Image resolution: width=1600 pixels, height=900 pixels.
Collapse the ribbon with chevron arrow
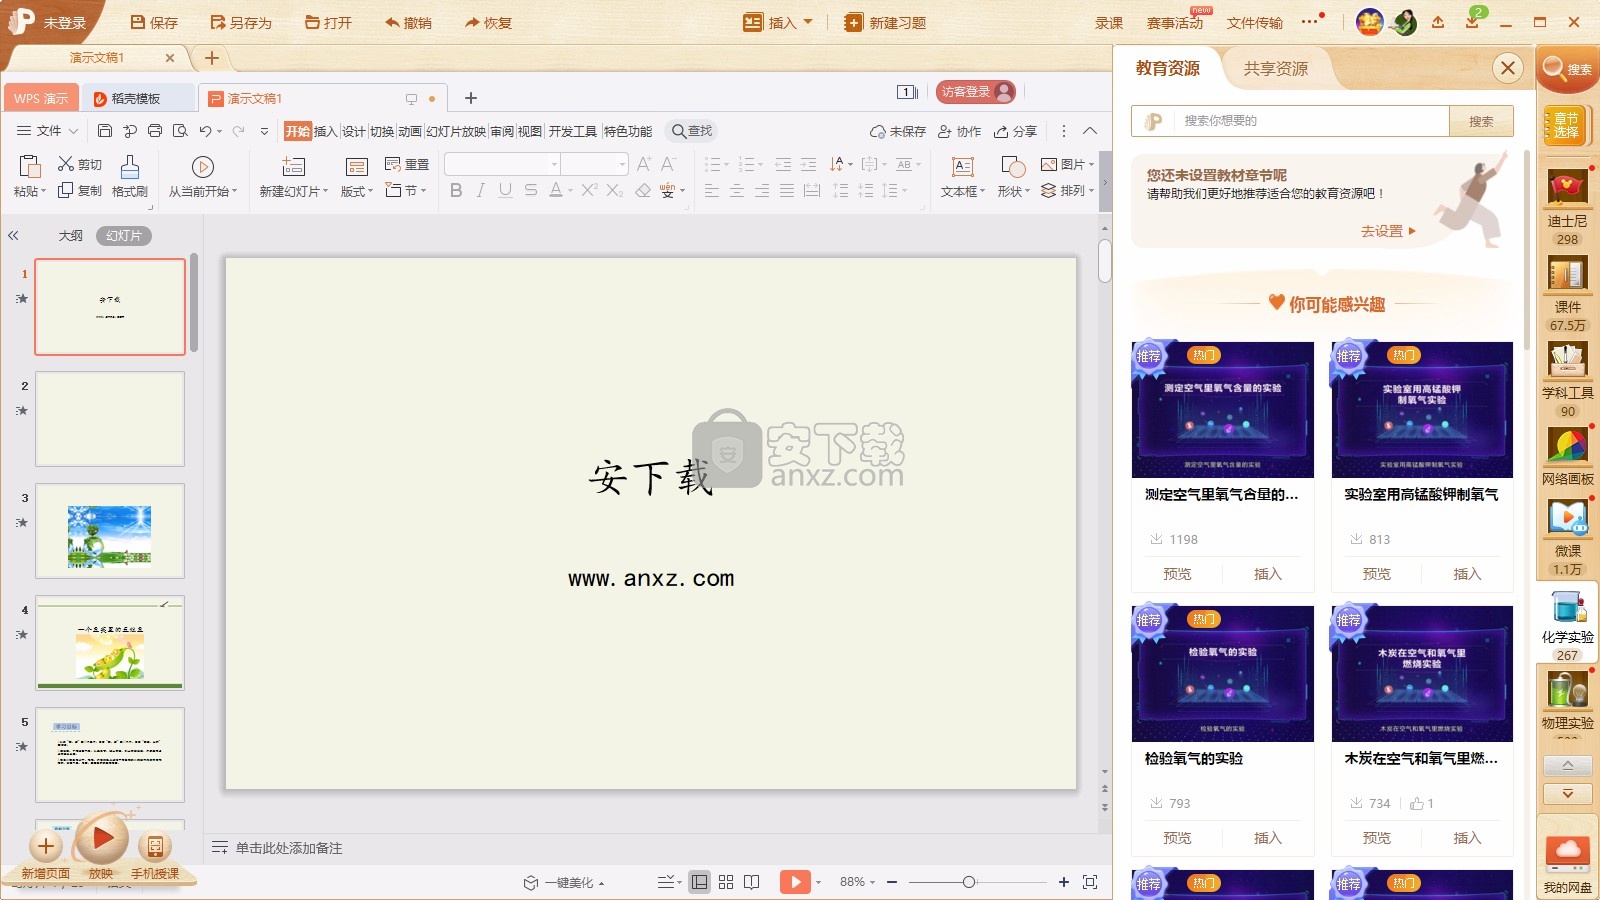tap(1090, 131)
